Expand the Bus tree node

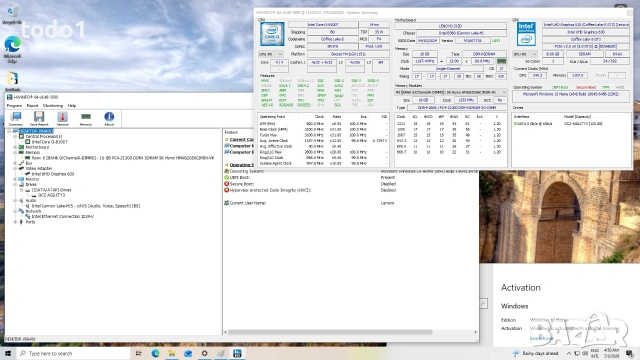click(x=15, y=163)
